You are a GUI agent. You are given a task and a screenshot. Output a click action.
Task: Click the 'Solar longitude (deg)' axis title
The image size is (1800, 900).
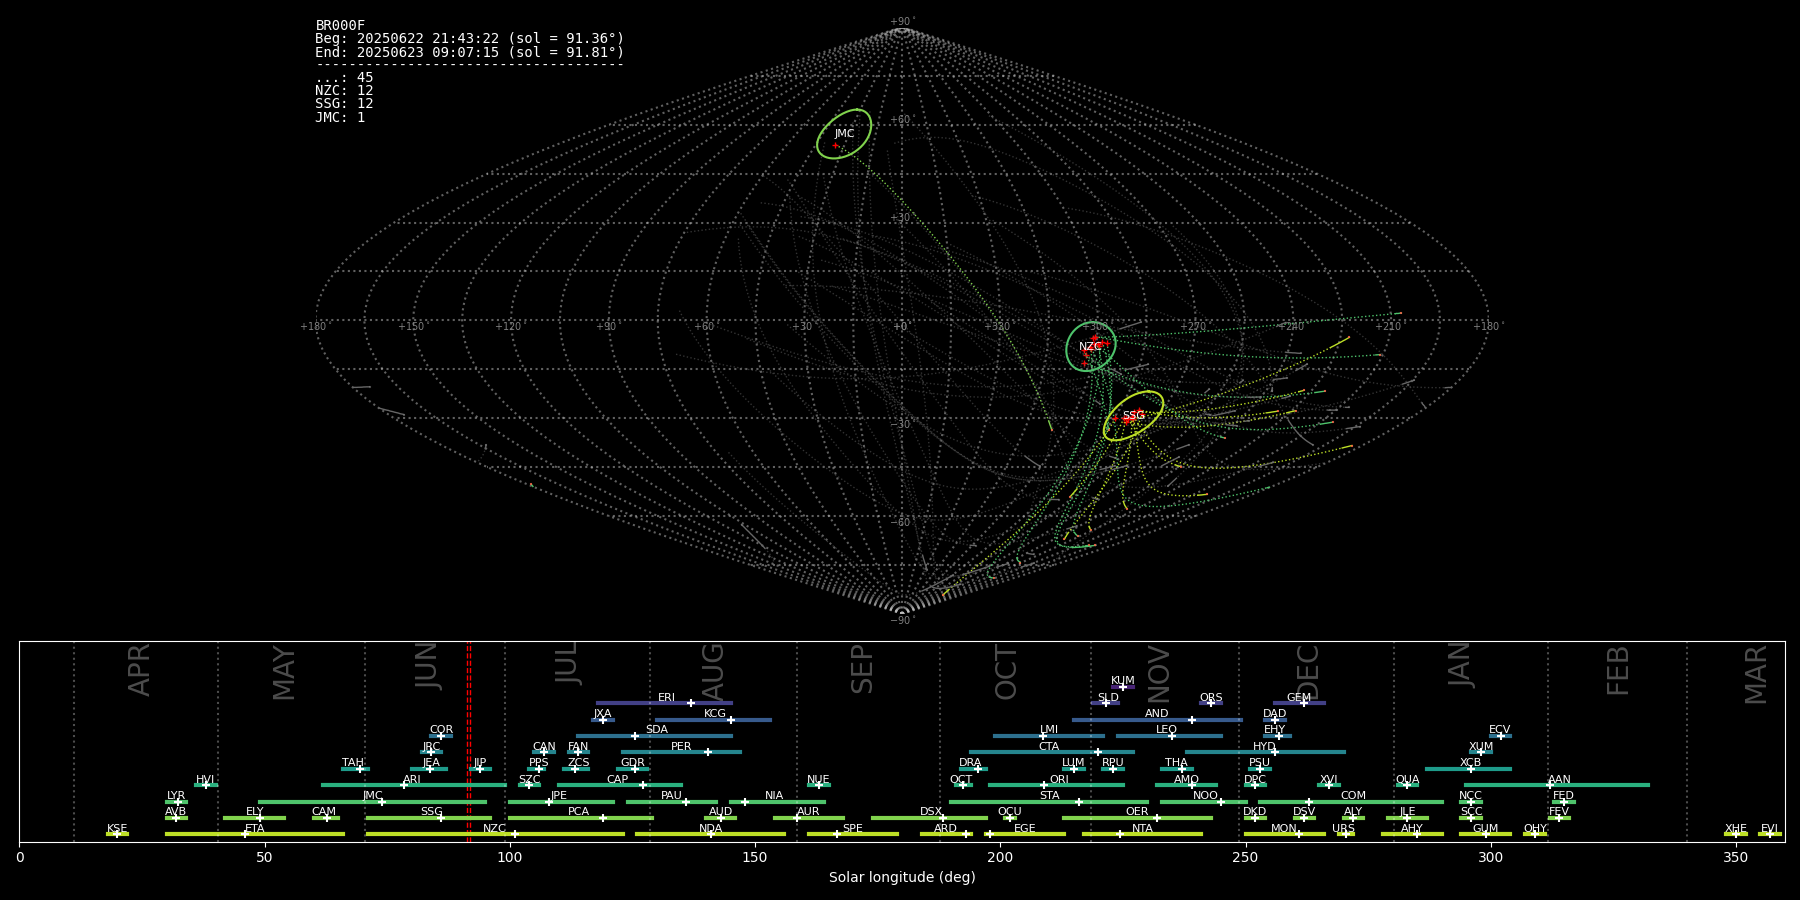902,877
